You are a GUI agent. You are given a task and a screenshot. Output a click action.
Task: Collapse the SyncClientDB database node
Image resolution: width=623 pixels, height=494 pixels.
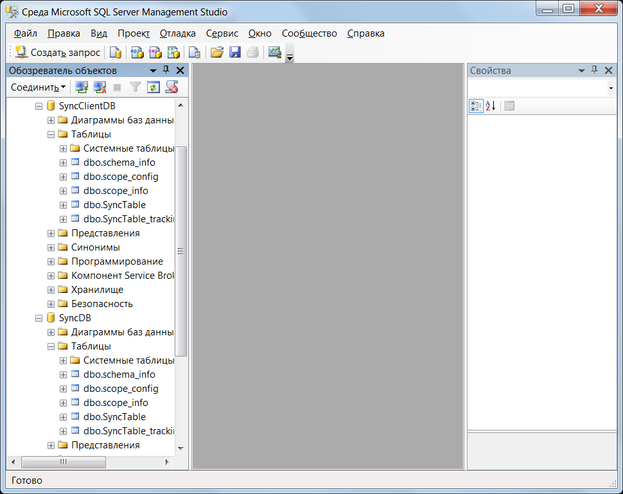[x=39, y=106]
